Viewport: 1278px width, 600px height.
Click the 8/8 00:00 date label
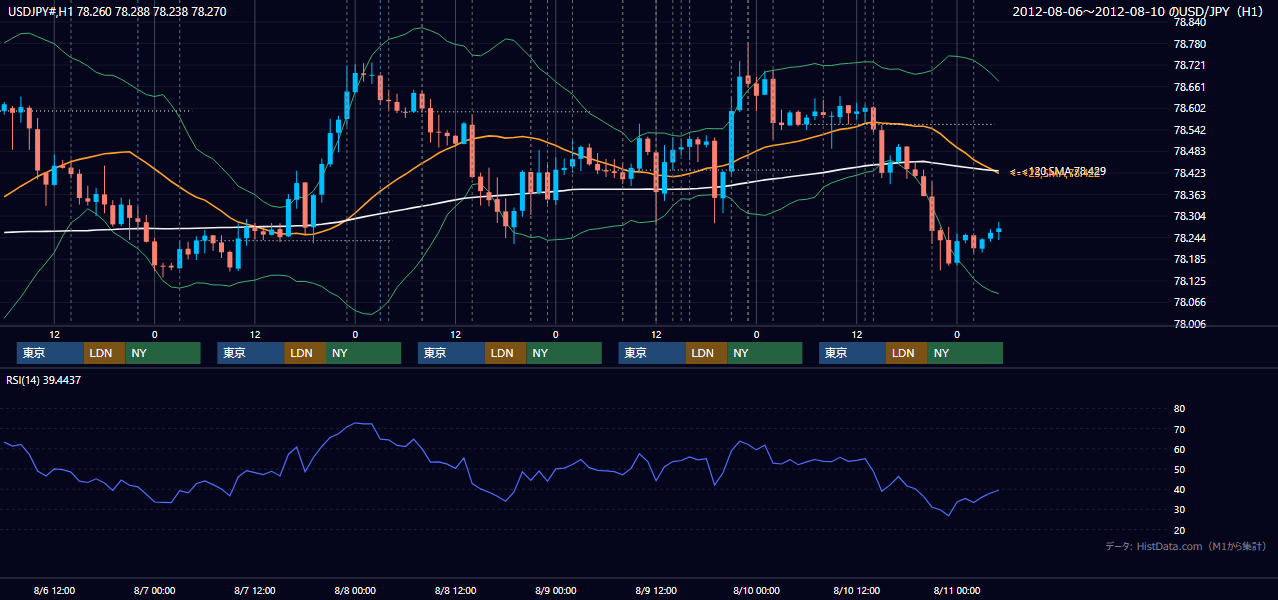(x=355, y=590)
